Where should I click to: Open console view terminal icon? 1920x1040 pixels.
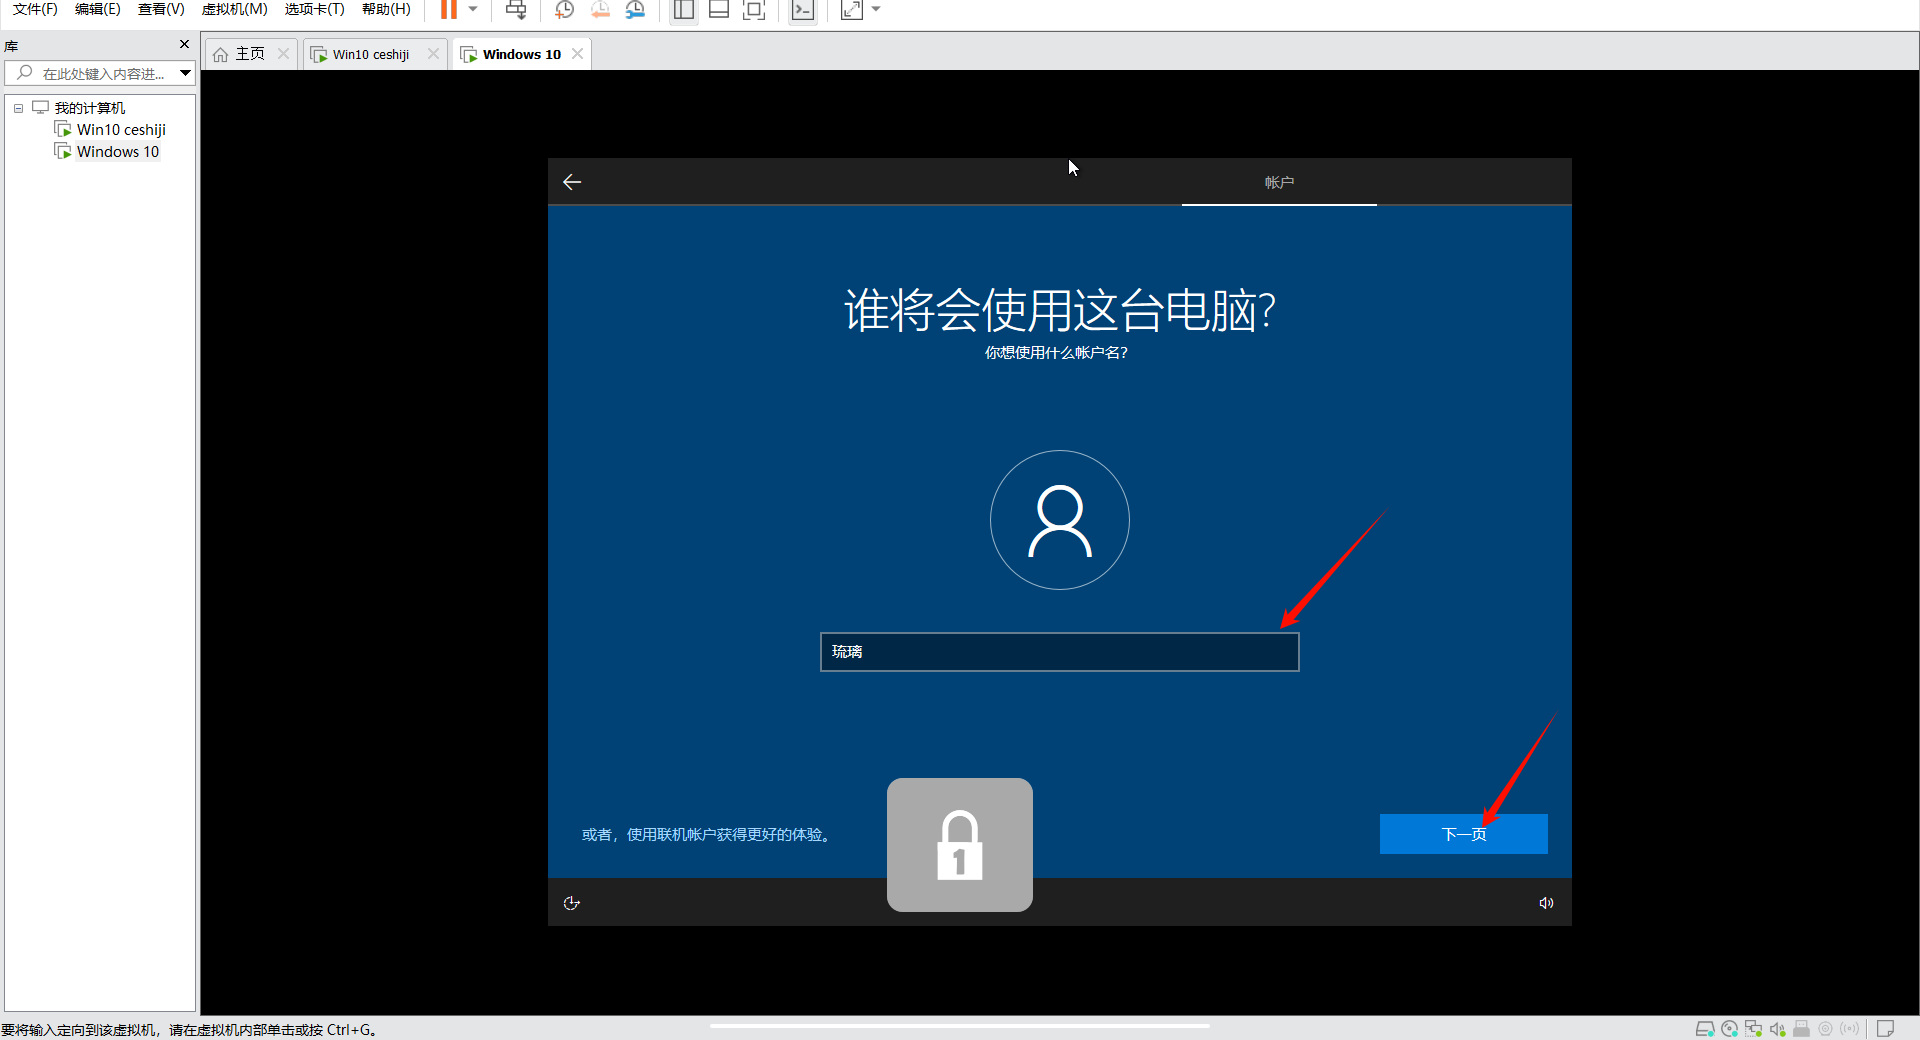(802, 10)
